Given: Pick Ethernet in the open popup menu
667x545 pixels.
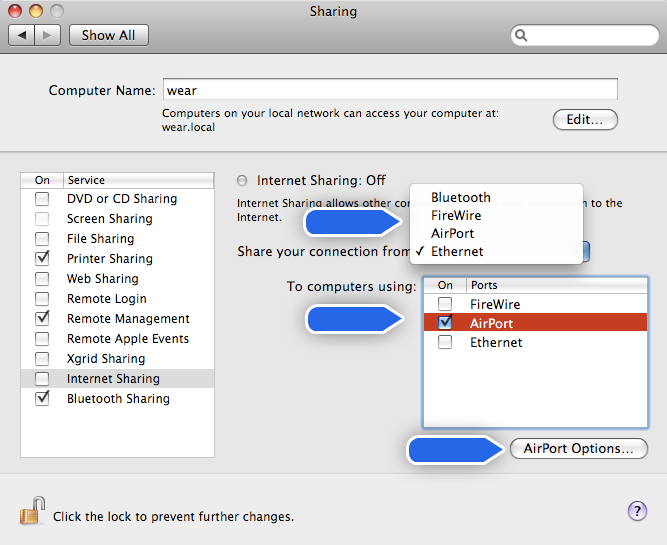Looking at the screenshot, I should click(457, 251).
